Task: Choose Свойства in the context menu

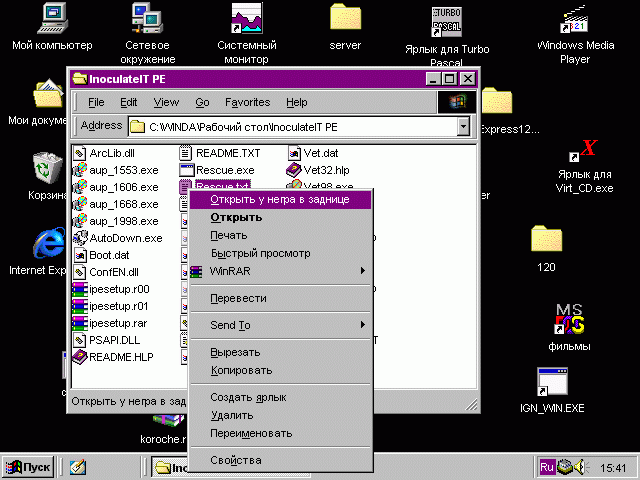Action: tap(281, 460)
